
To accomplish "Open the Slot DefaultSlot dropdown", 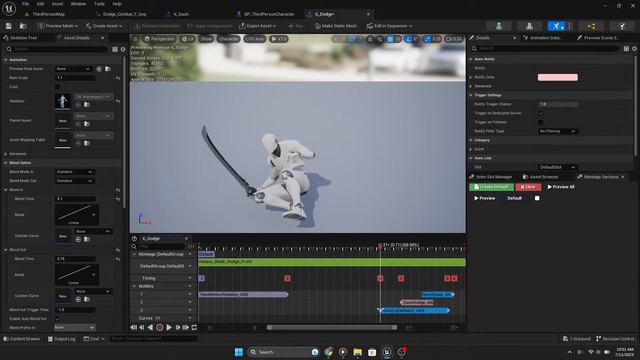I will coord(558,167).
